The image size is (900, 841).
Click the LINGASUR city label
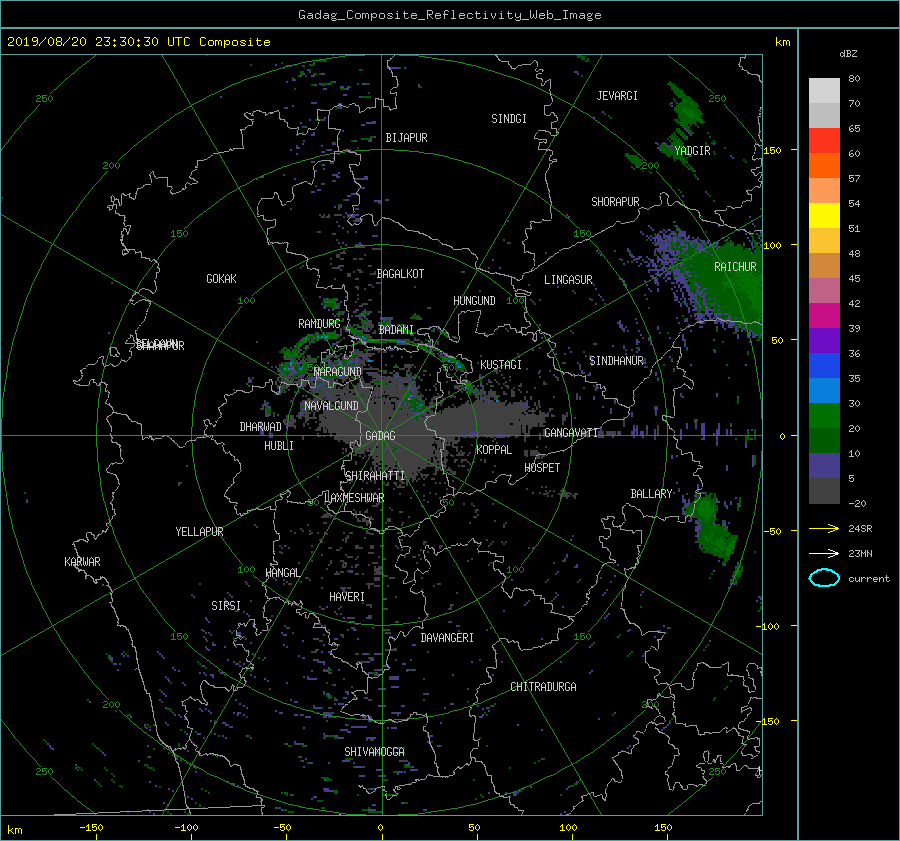pyautogui.click(x=568, y=280)
